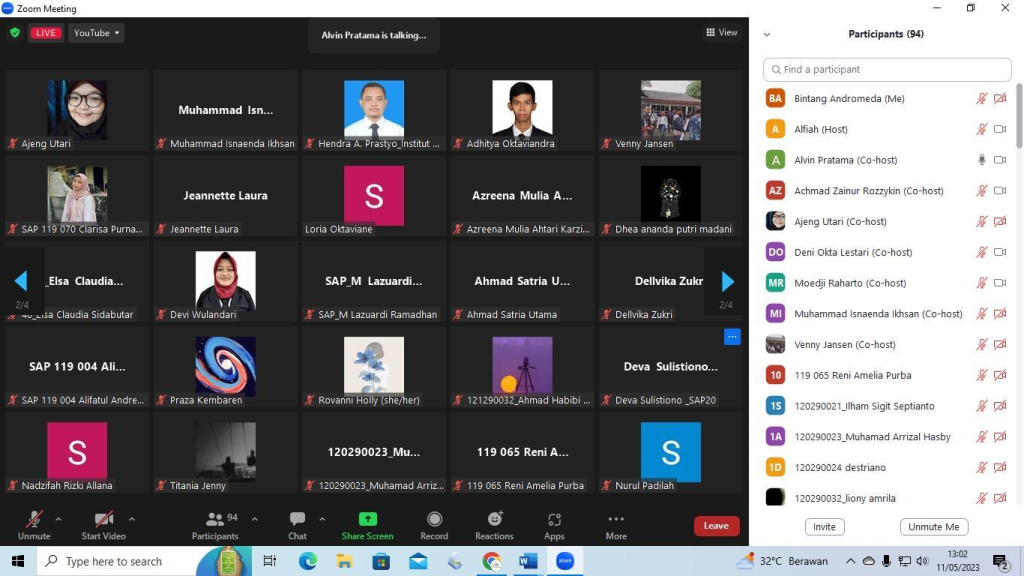This screenshot has height=576, width=1024.
Task: Click camera-off icon for Ilham Sigit Septianto
Action: coord(1000,406)
